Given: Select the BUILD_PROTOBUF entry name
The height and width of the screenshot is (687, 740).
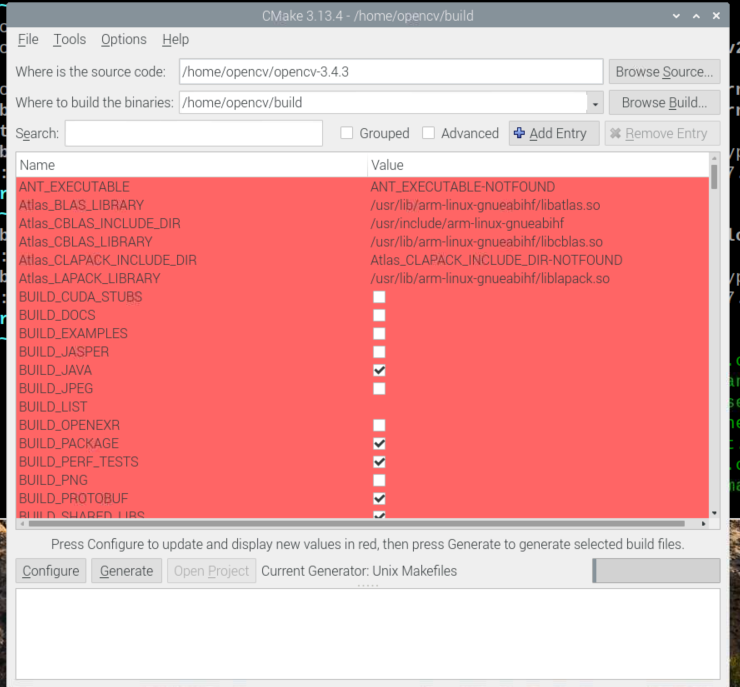Looking at the screenshot, I should click(x=73, y=499).
